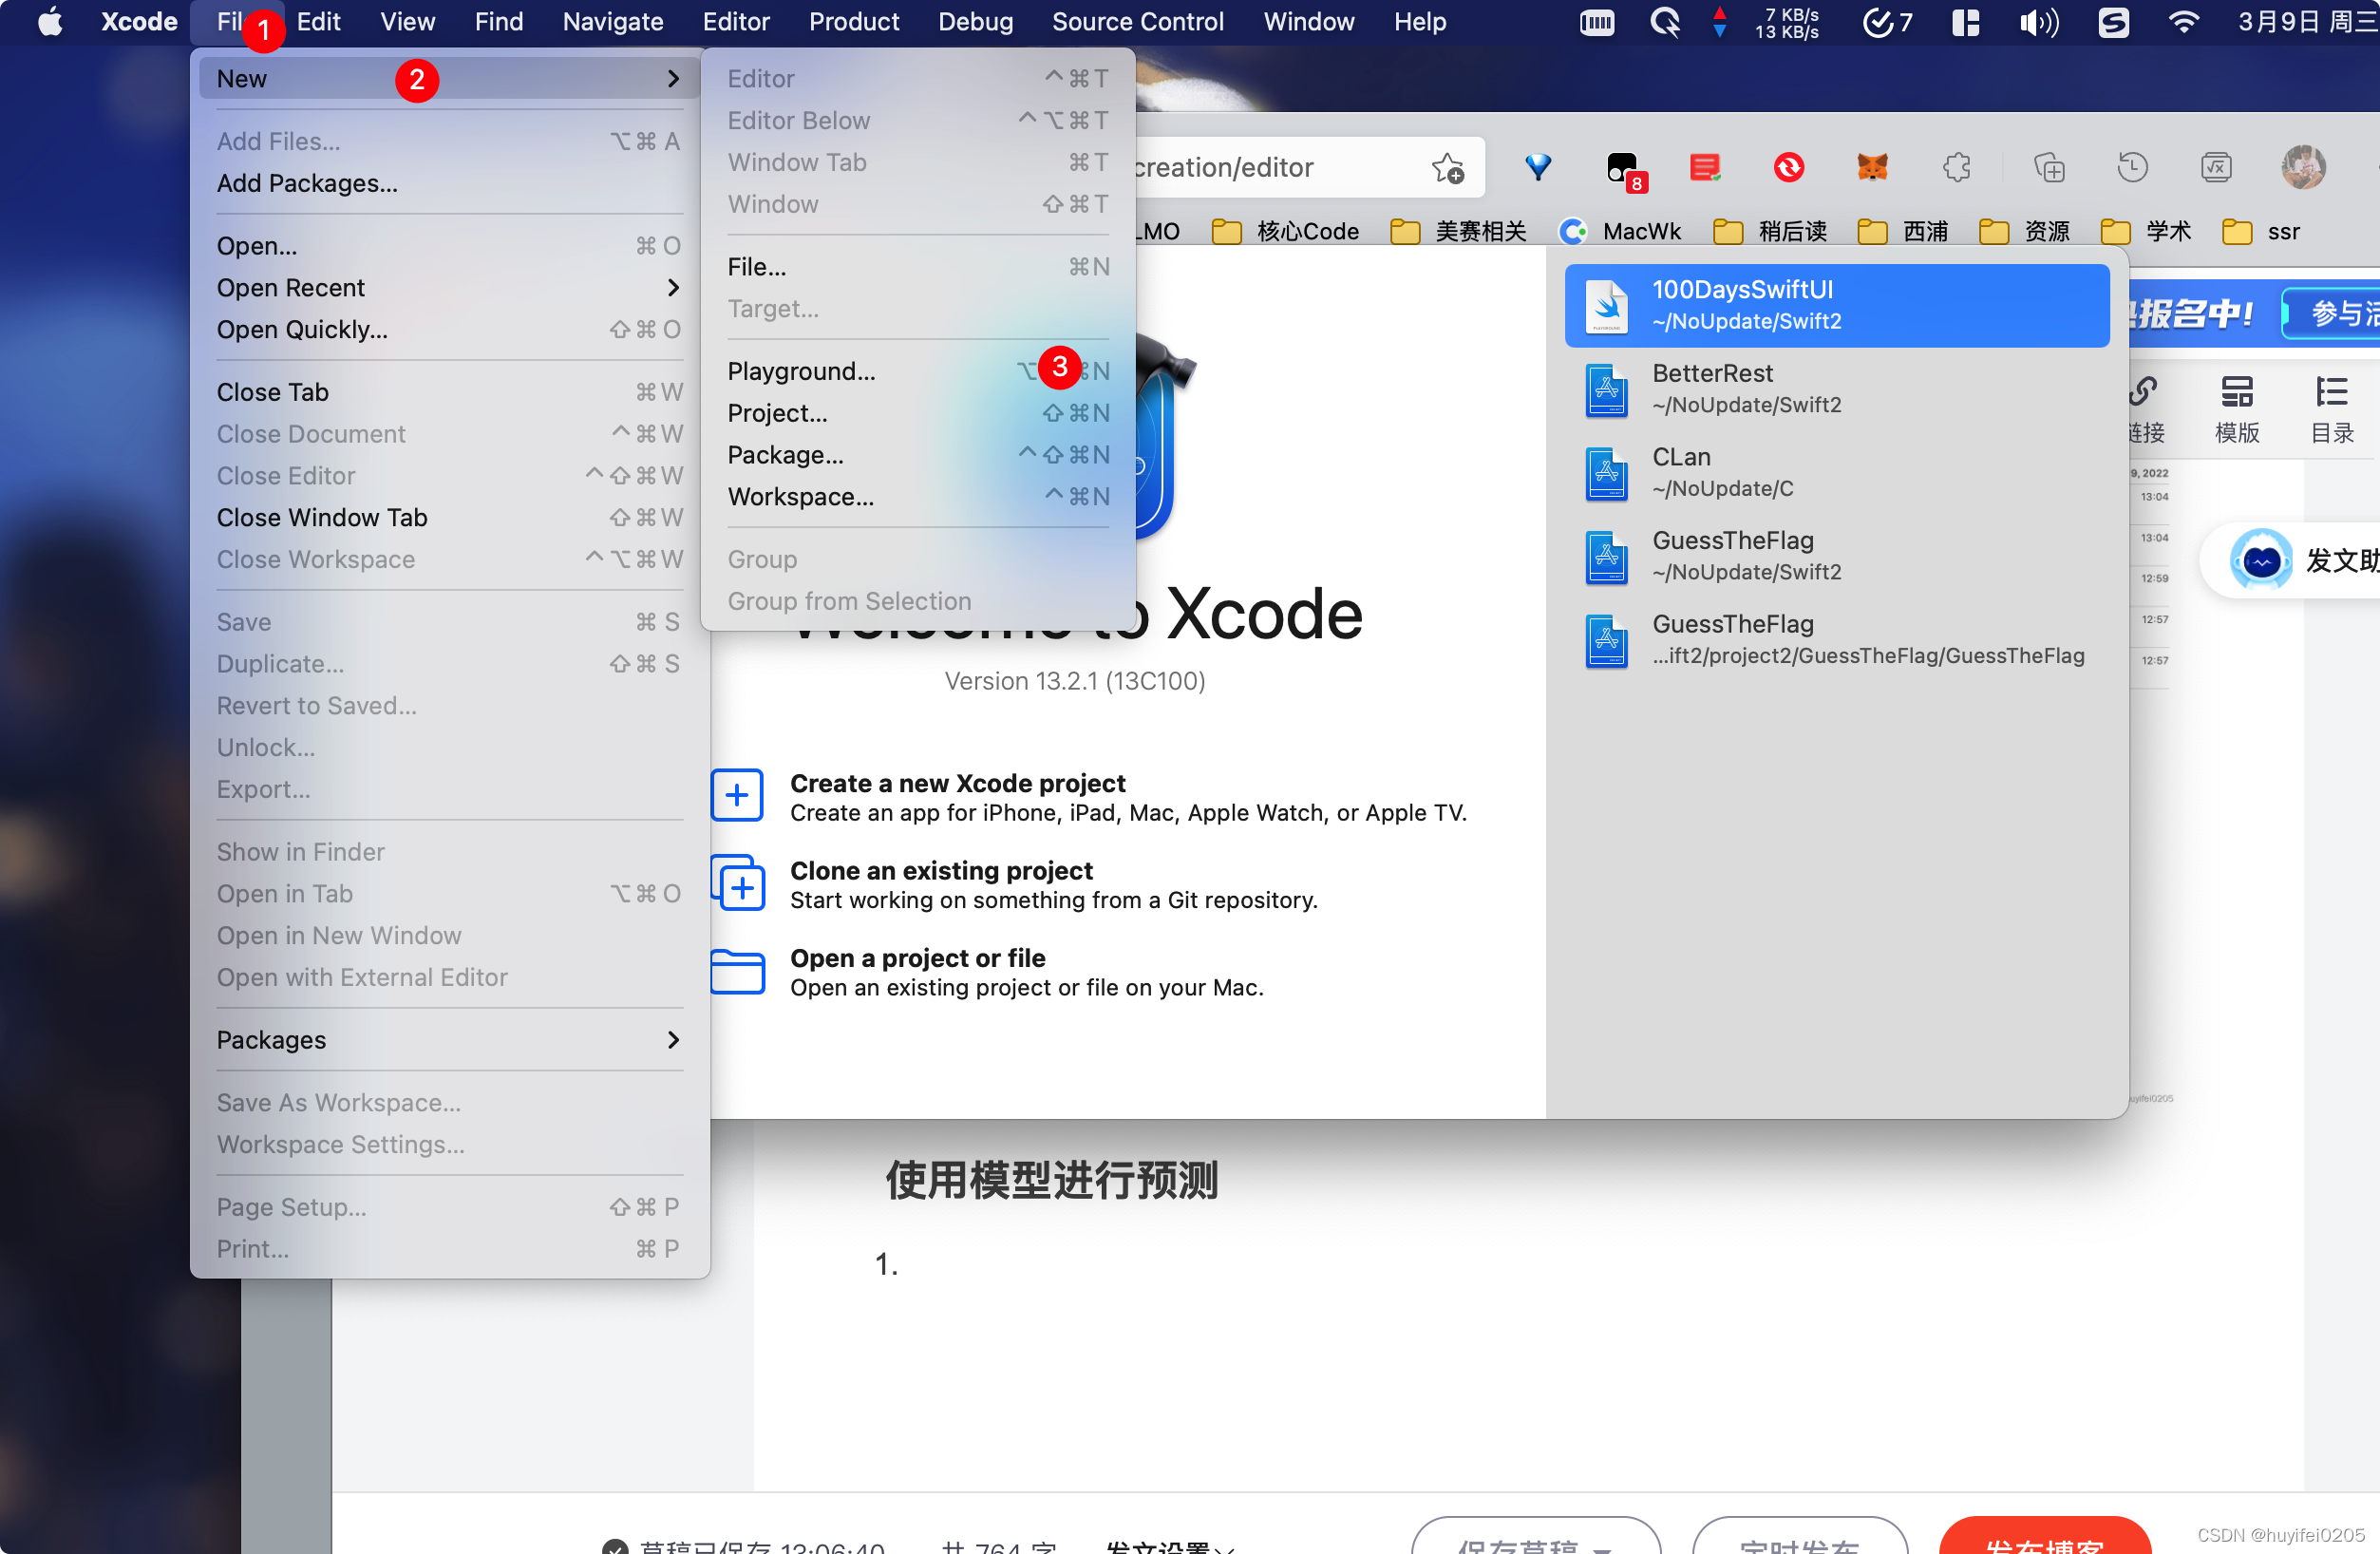Click the red circular arrows extension icon

click(1789, 167)
